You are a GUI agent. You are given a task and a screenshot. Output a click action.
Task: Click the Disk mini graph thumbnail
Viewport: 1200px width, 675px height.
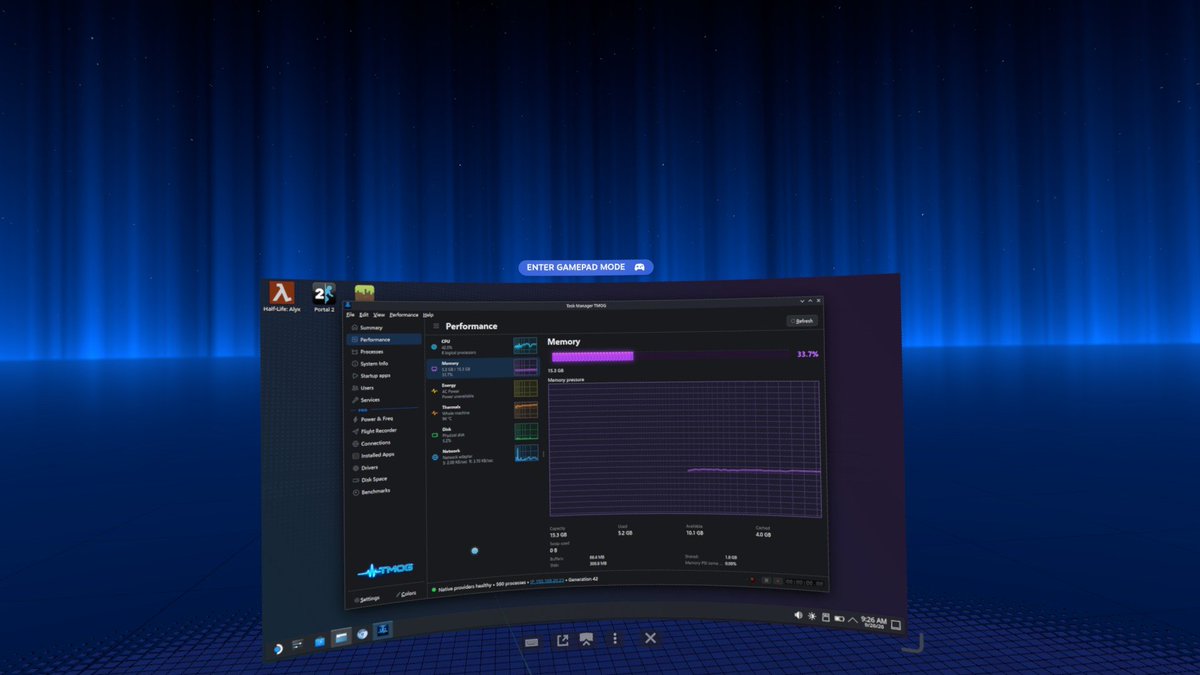(526, 432)
